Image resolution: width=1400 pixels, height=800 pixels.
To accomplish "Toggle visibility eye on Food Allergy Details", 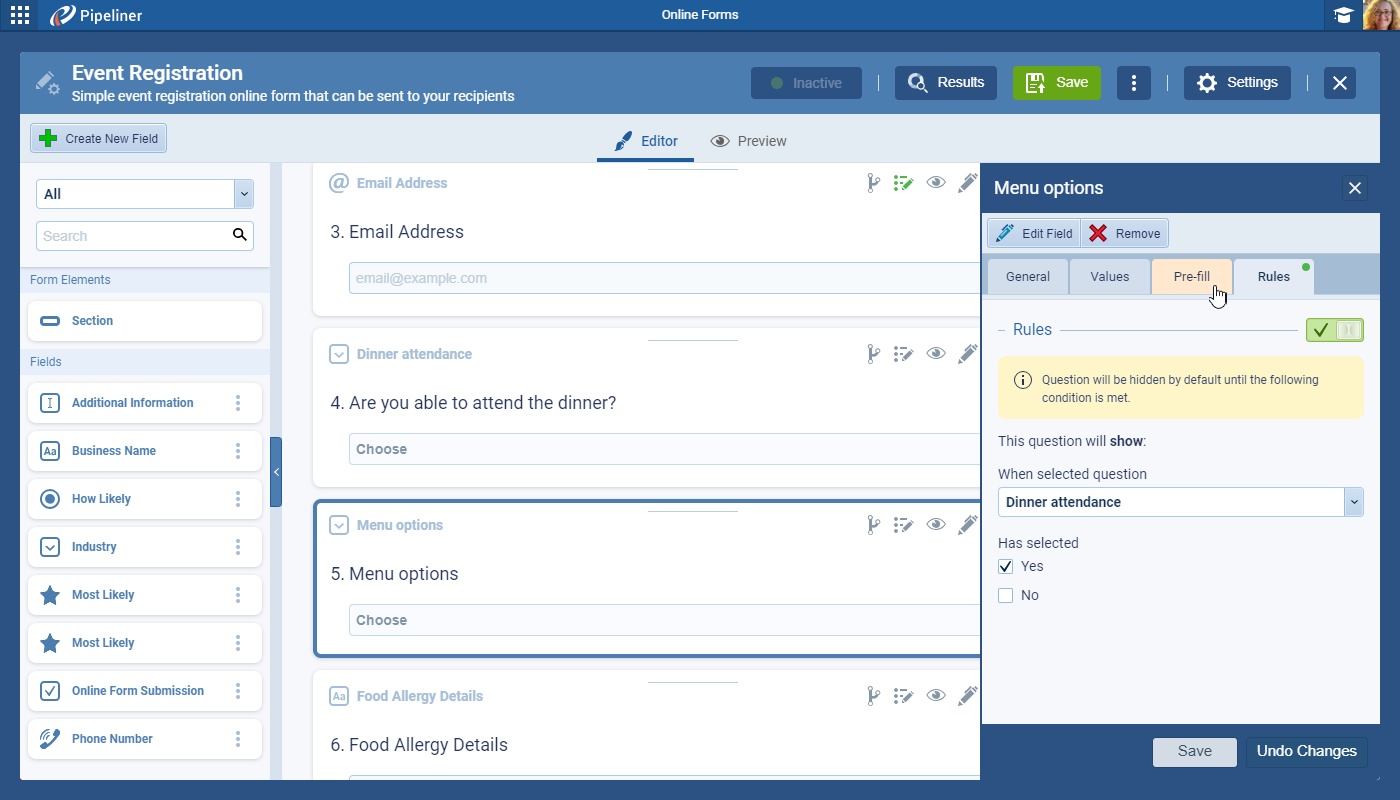I will pyautogui.click(x=936, y=696).
